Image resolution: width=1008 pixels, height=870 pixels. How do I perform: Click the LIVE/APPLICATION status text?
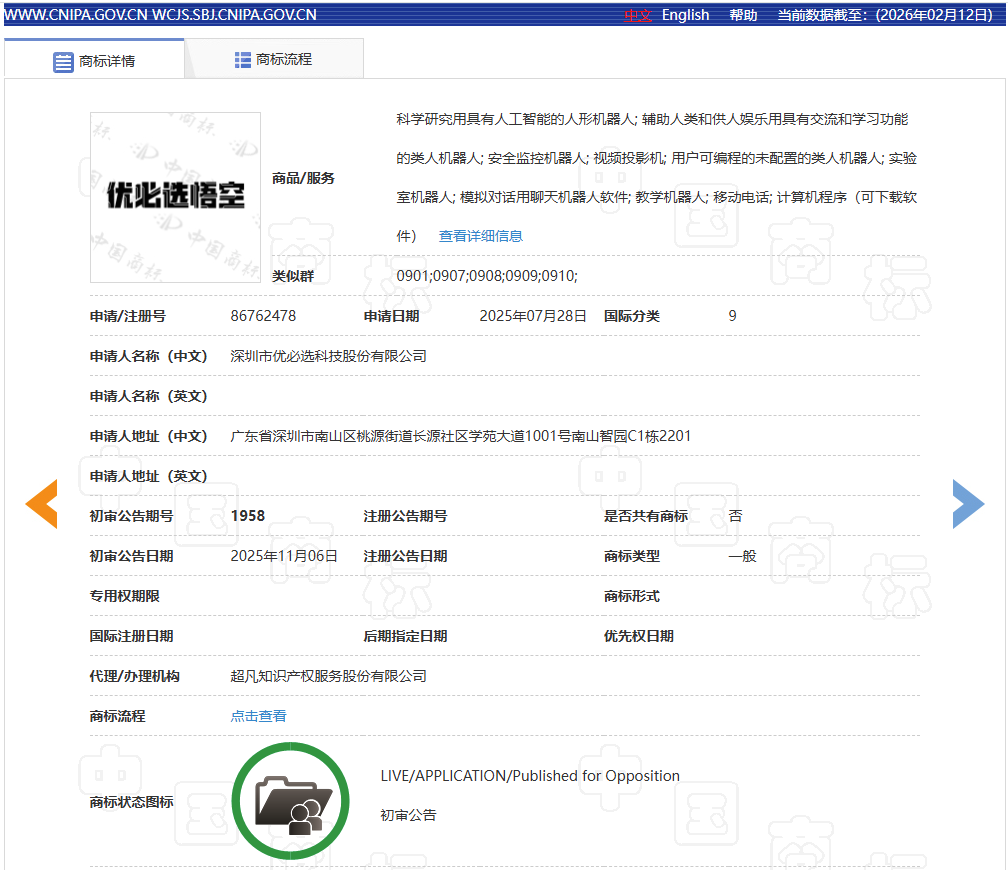coord(530,776)
